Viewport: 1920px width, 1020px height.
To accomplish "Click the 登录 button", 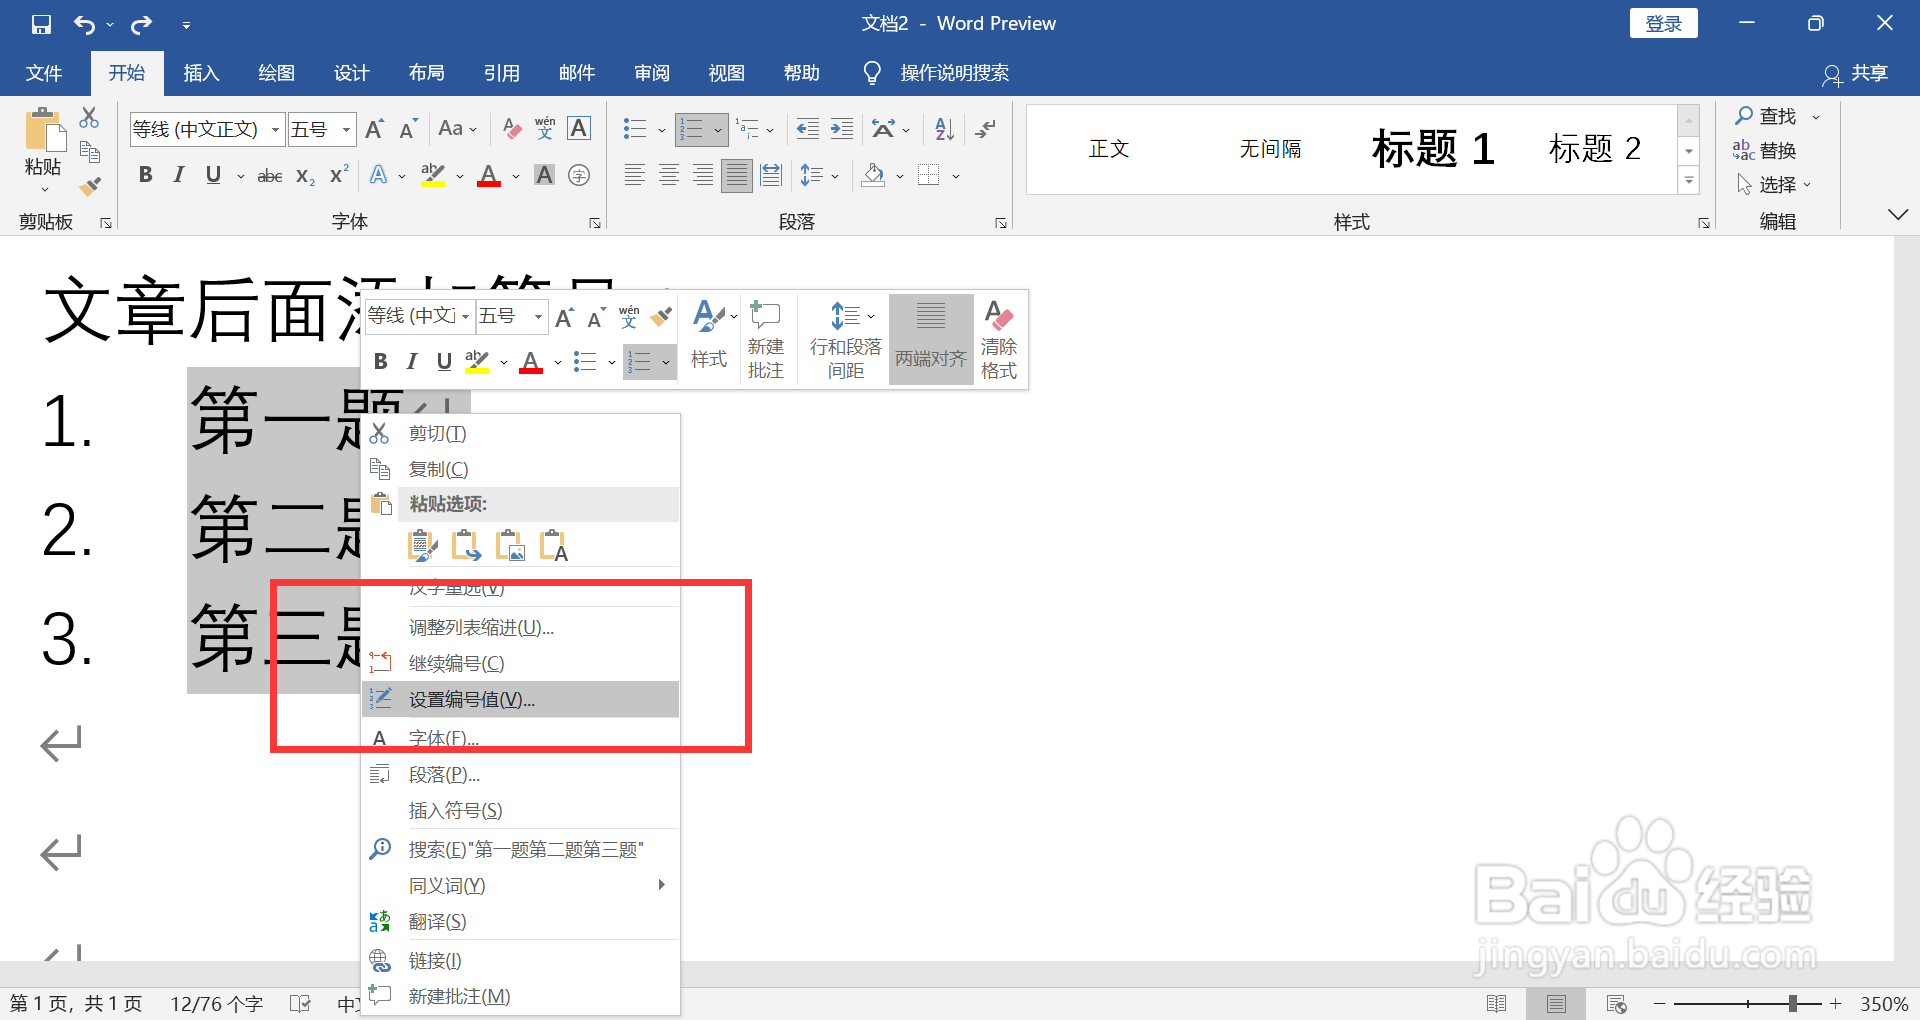I will 1663,22.
